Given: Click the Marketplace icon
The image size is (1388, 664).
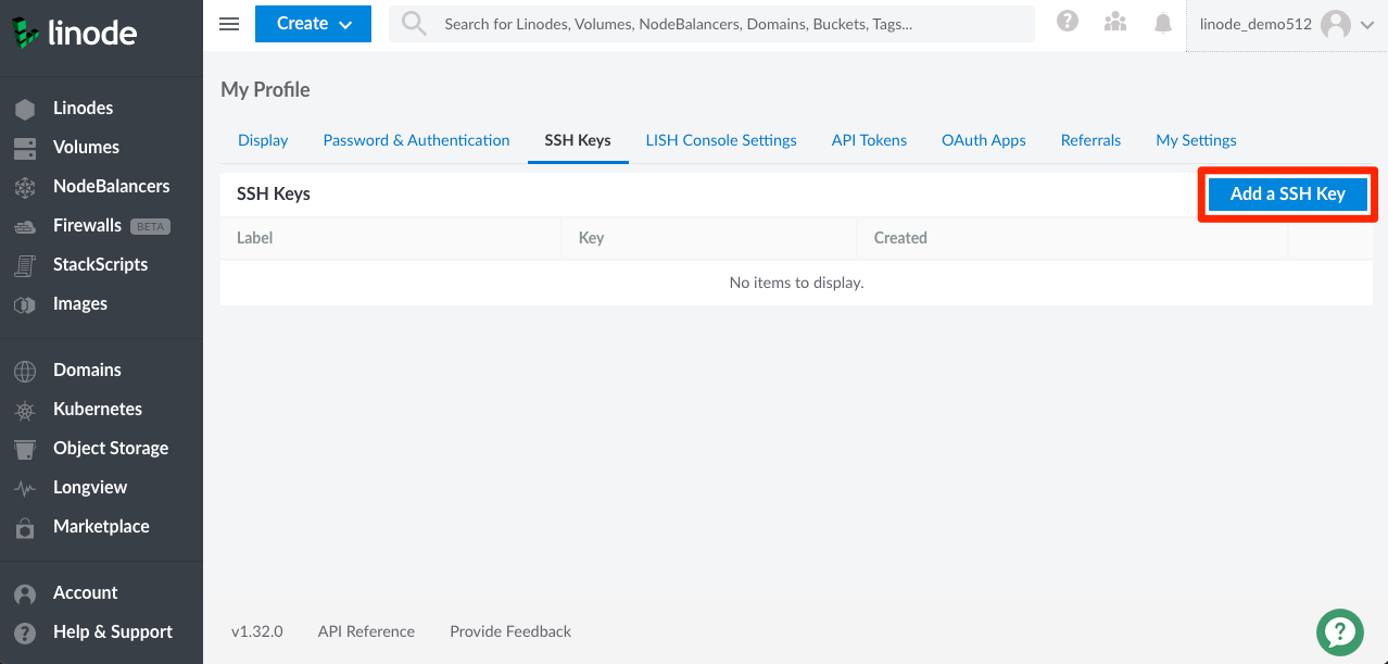Looking at the screenshot, I should click(24, 526).
